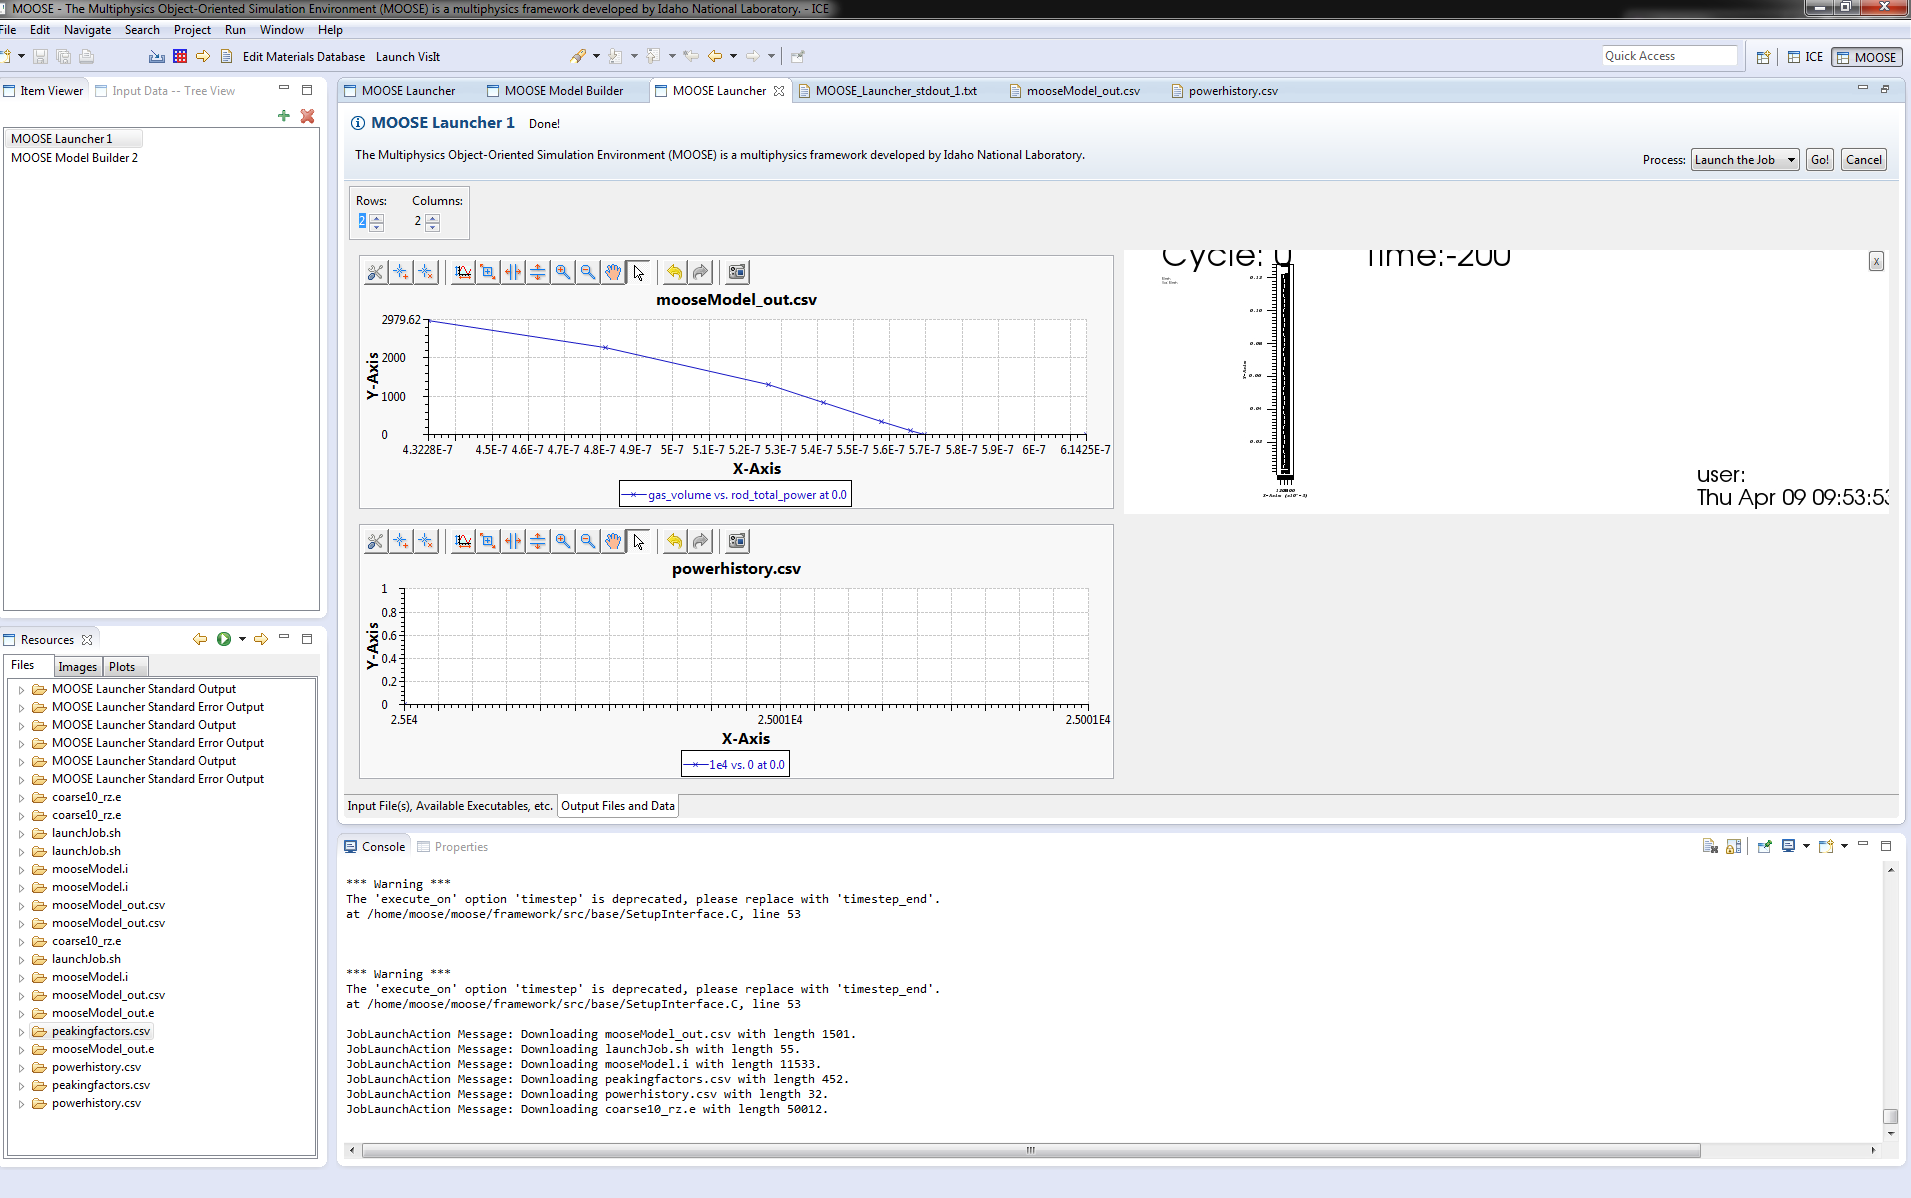Select panning hand on powerhistory.csv plot
This screenshot has height=1198, width=1911.
tap(613, 541)
